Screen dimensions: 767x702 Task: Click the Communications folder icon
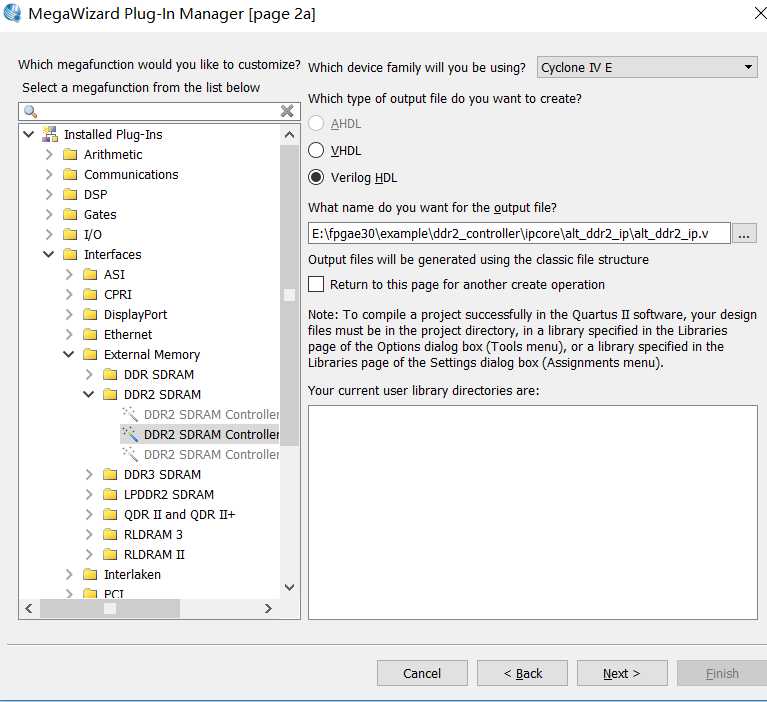pyautogui.click(x=70, y=175)
